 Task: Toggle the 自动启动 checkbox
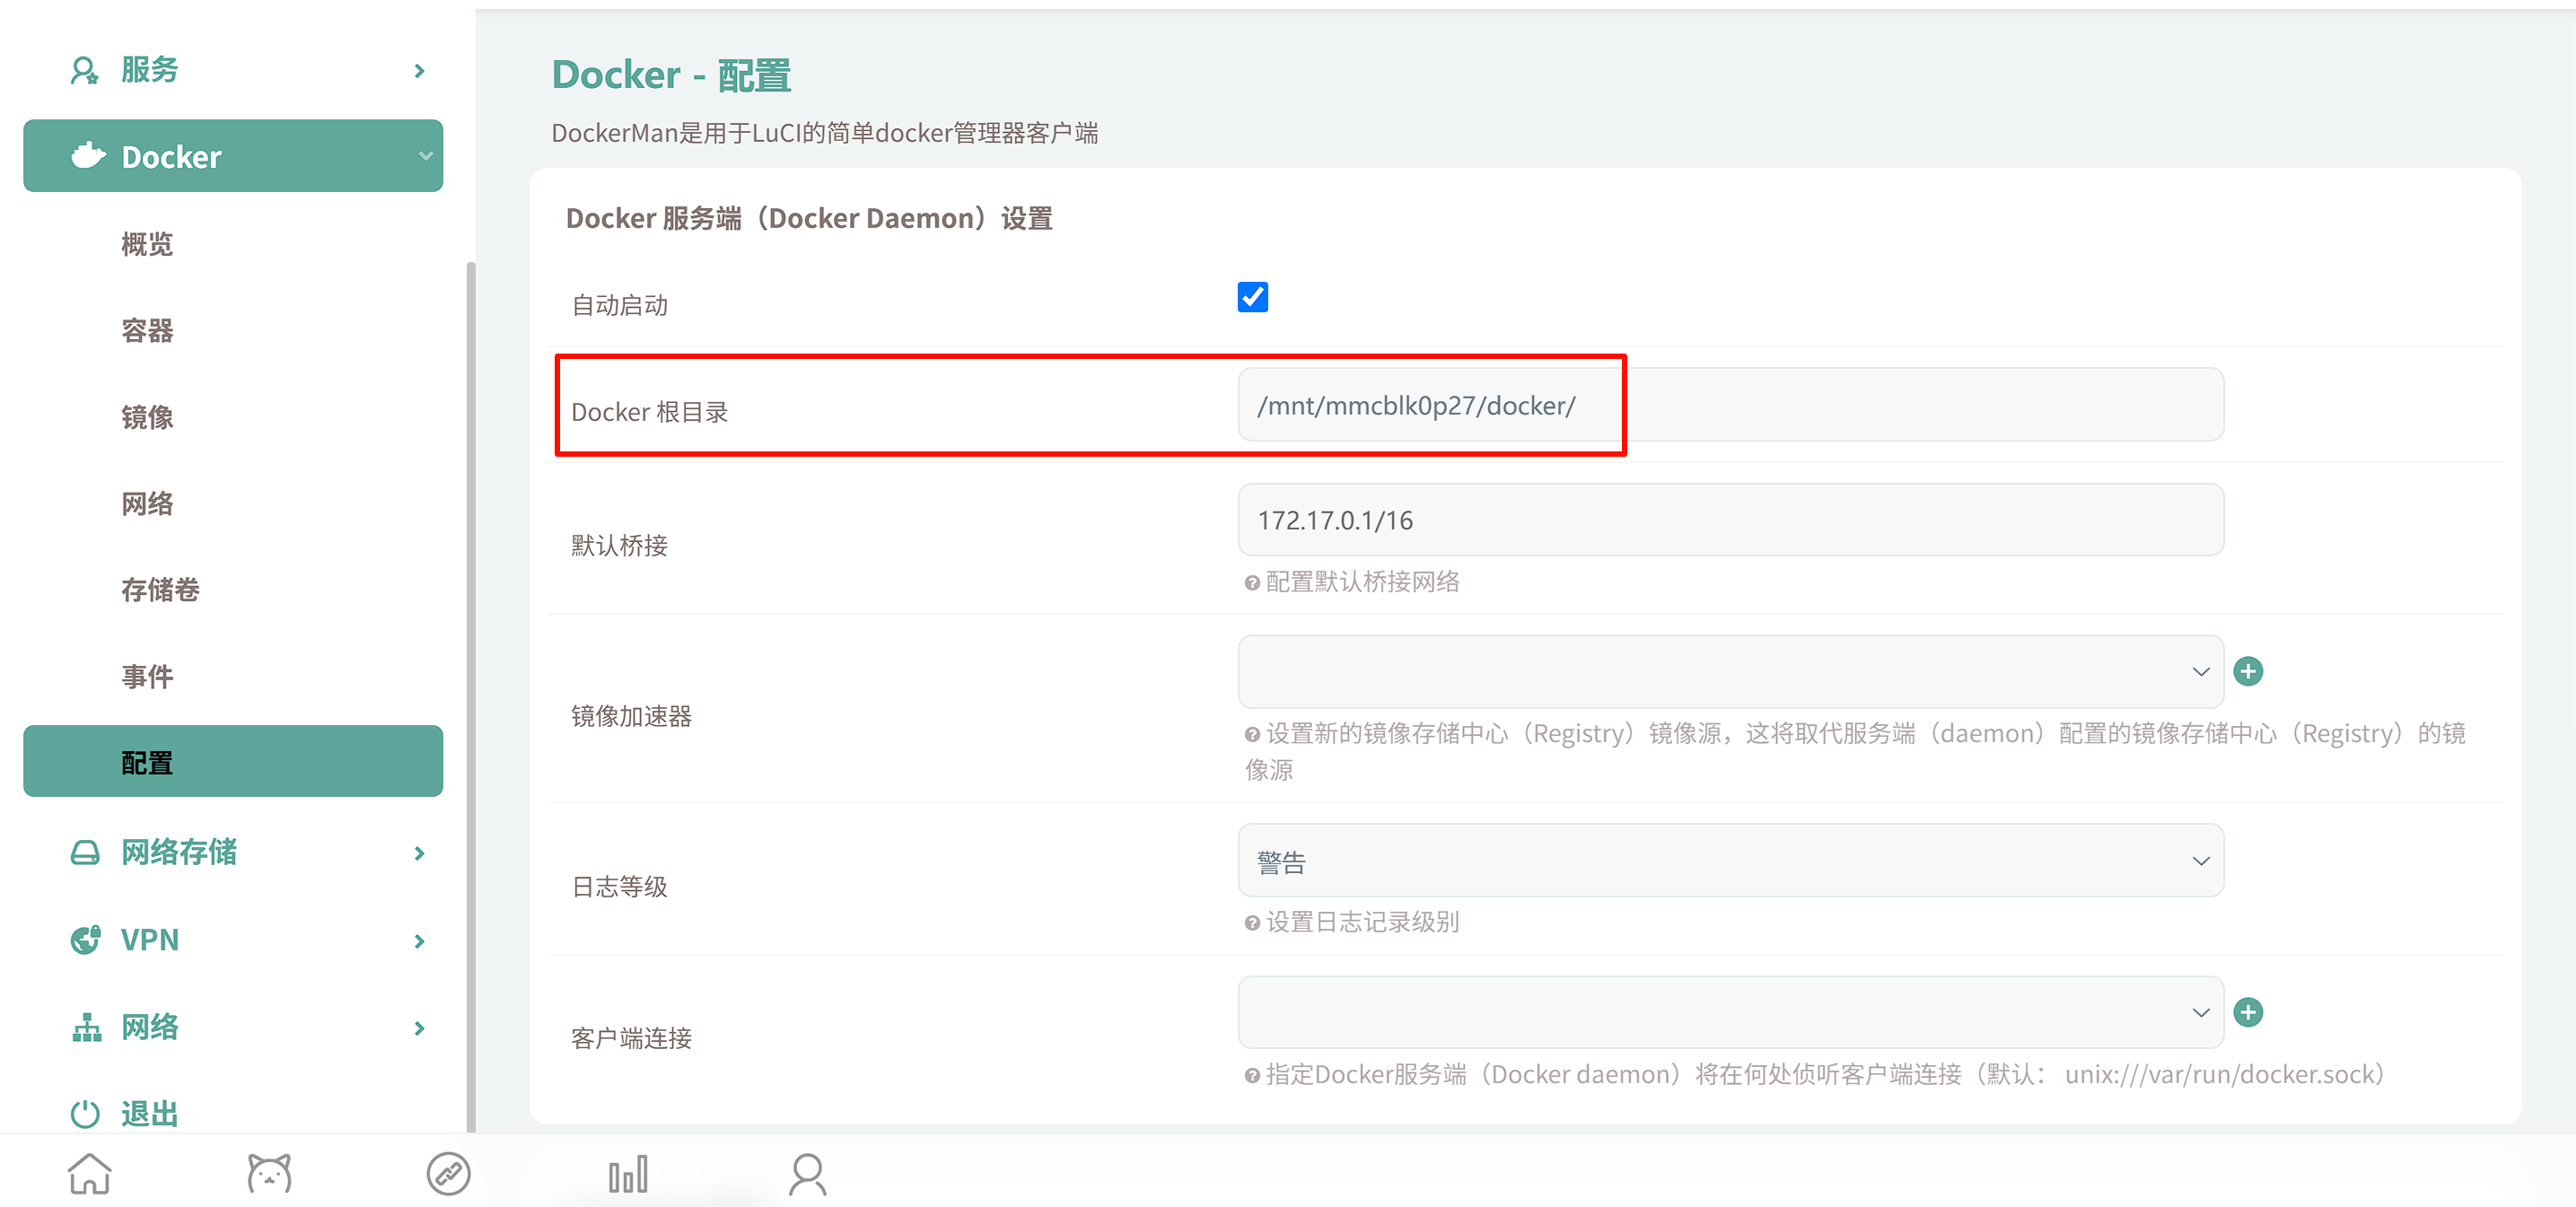click(x=1252, y=297)
